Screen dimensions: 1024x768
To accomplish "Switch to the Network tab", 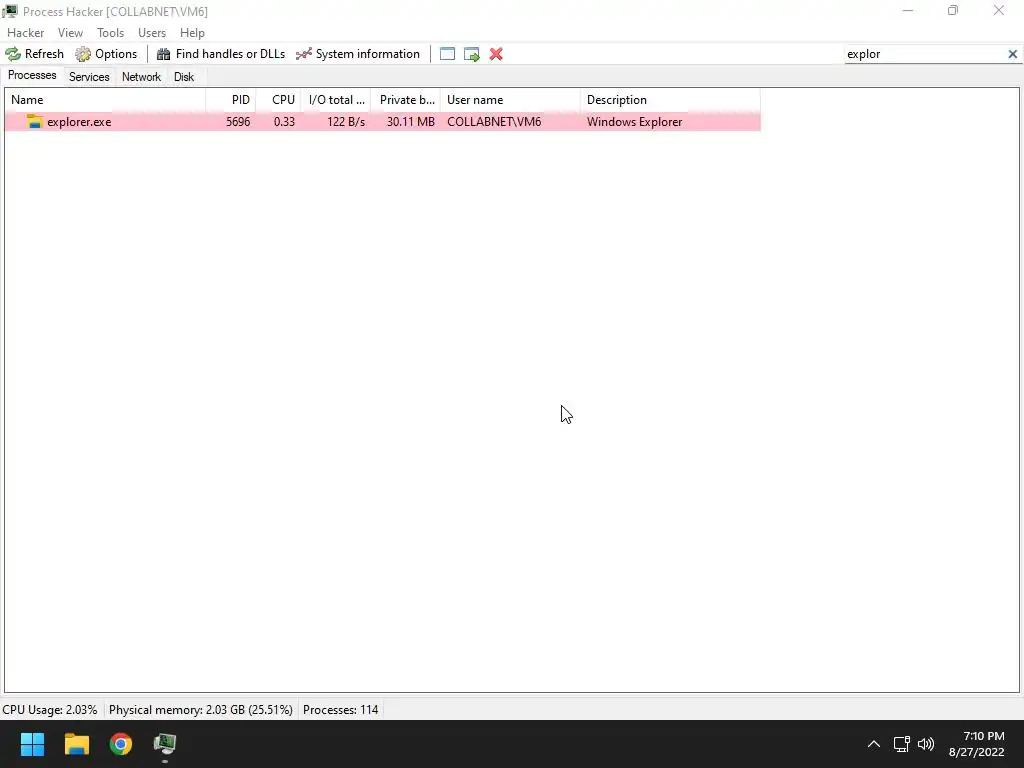I will pos(141,77).
